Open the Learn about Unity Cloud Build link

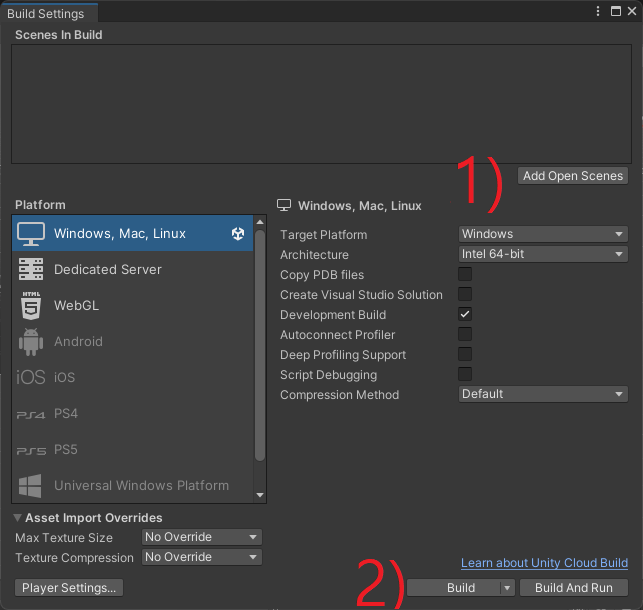tap(544, 563)
